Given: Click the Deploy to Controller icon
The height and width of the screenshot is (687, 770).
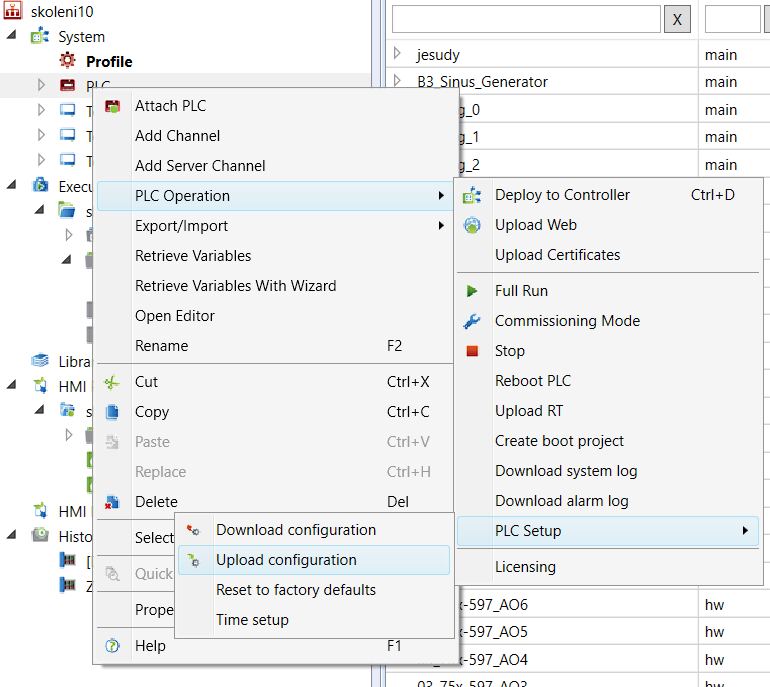Looking at the screenshot, I should (472, 196).
